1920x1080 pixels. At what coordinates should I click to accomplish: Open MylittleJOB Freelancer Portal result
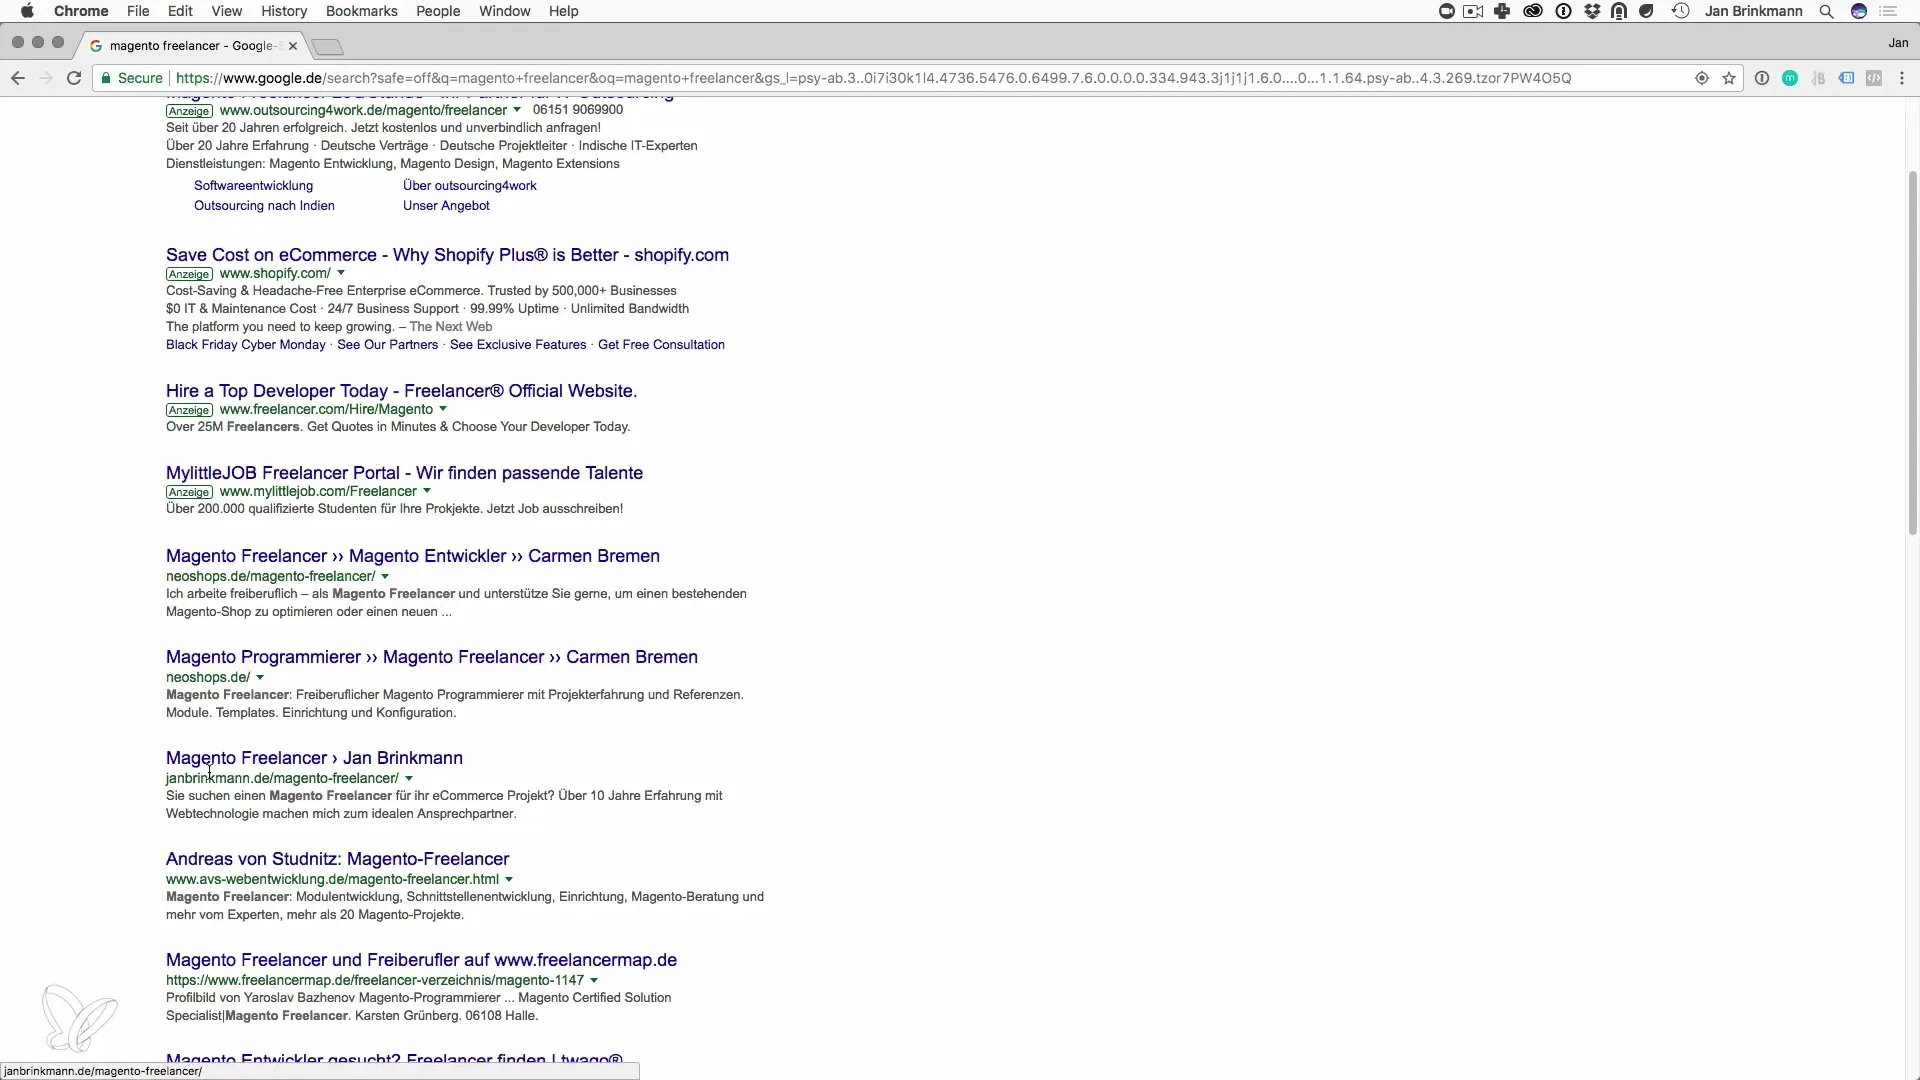pos(404,473)
